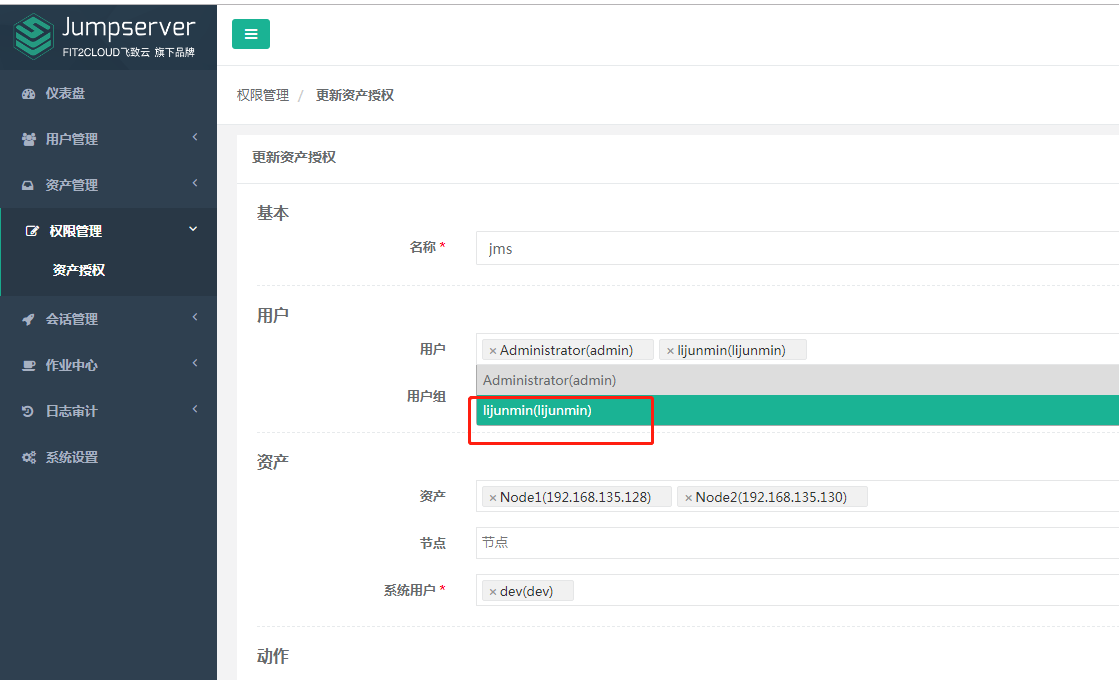Click the dashboard gauge icon

pos(29,93)
